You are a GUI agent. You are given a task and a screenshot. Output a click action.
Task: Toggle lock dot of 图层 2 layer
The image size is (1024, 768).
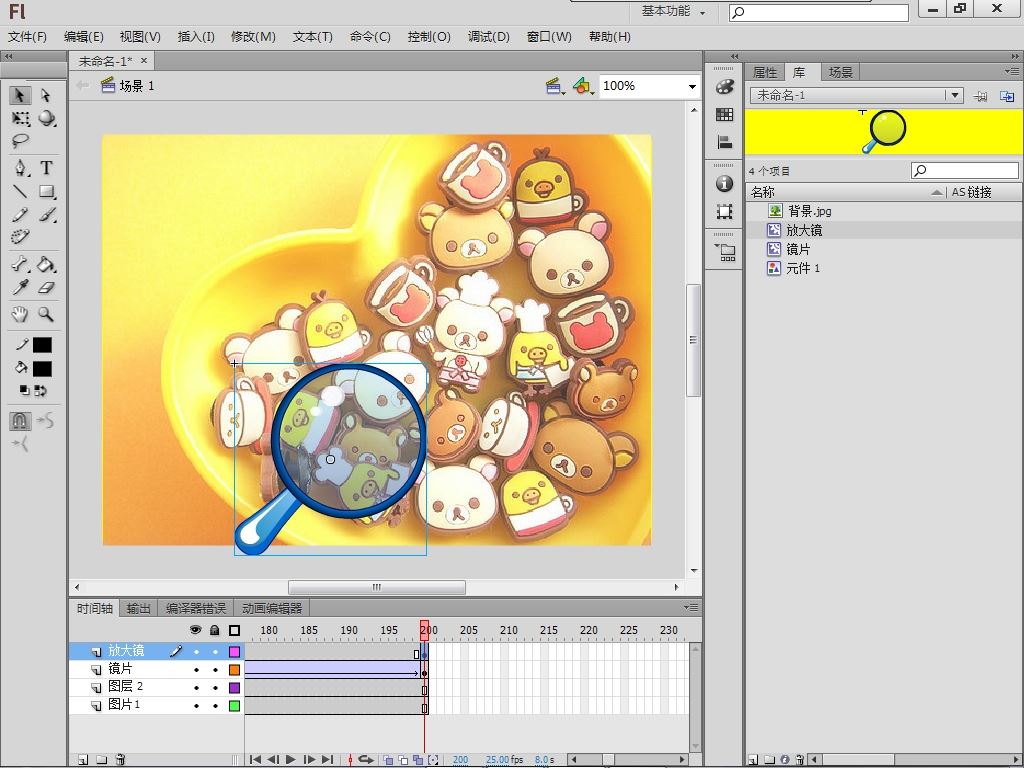215,688
